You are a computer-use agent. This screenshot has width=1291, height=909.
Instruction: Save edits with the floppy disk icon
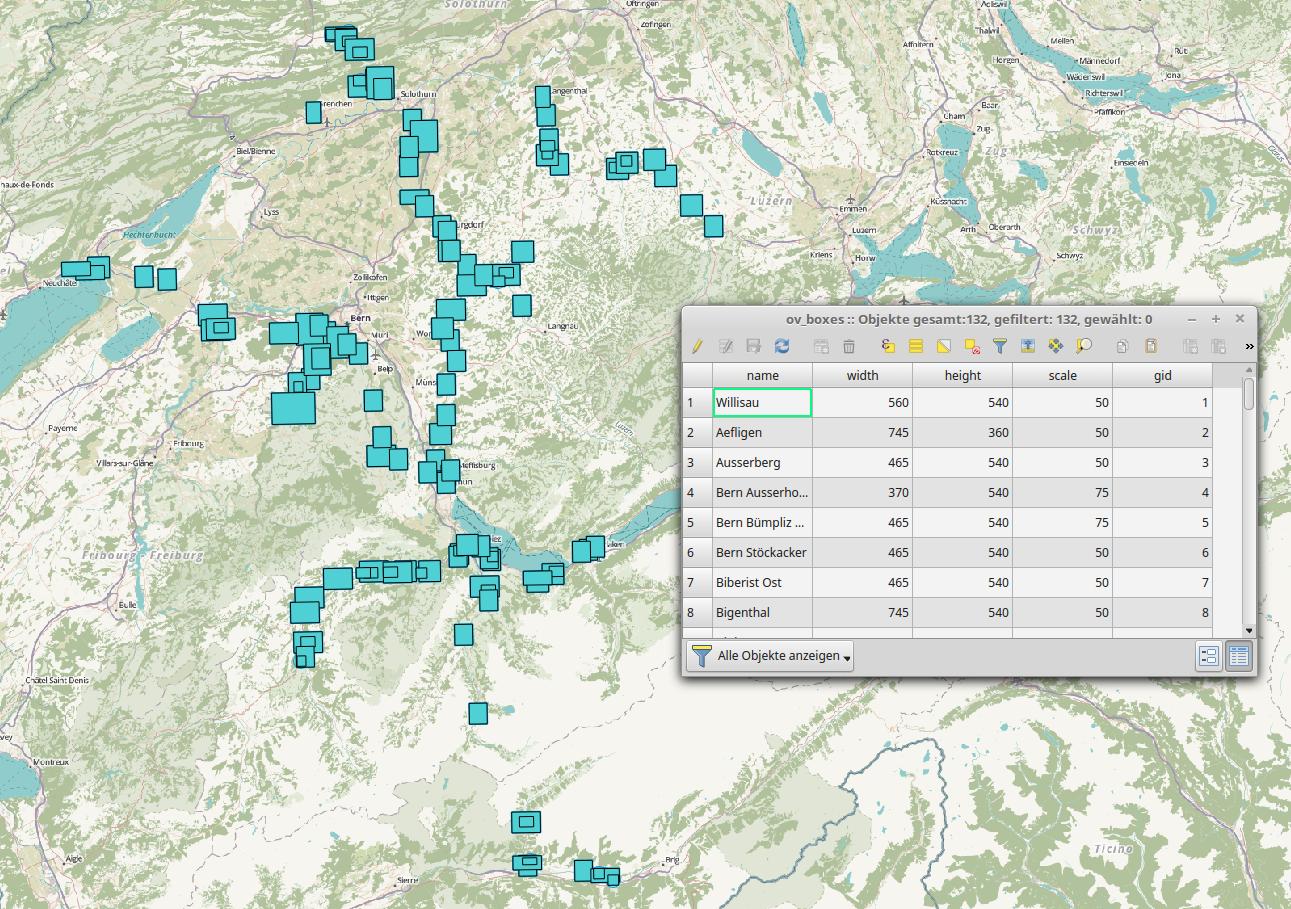[754, 346]
